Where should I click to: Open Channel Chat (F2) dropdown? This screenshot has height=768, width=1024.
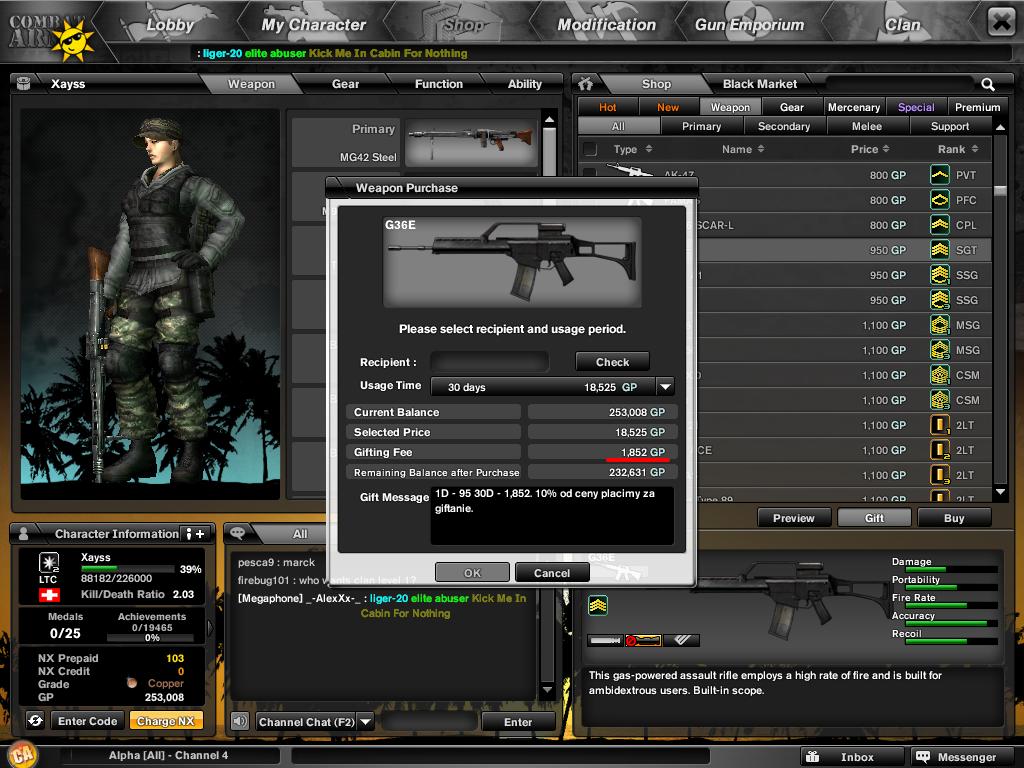tap(366, 722)
